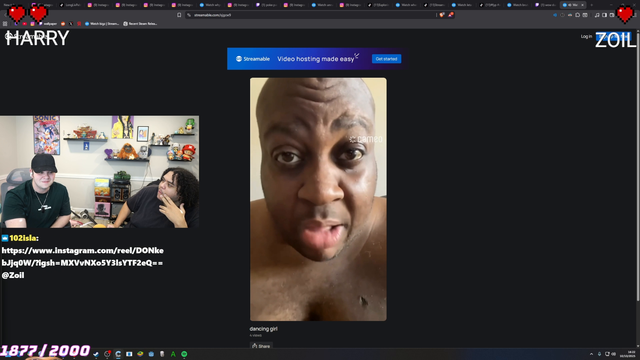
Task: Click Log in on Streamable
Action: pyautogui.click(x=586, y=36)
